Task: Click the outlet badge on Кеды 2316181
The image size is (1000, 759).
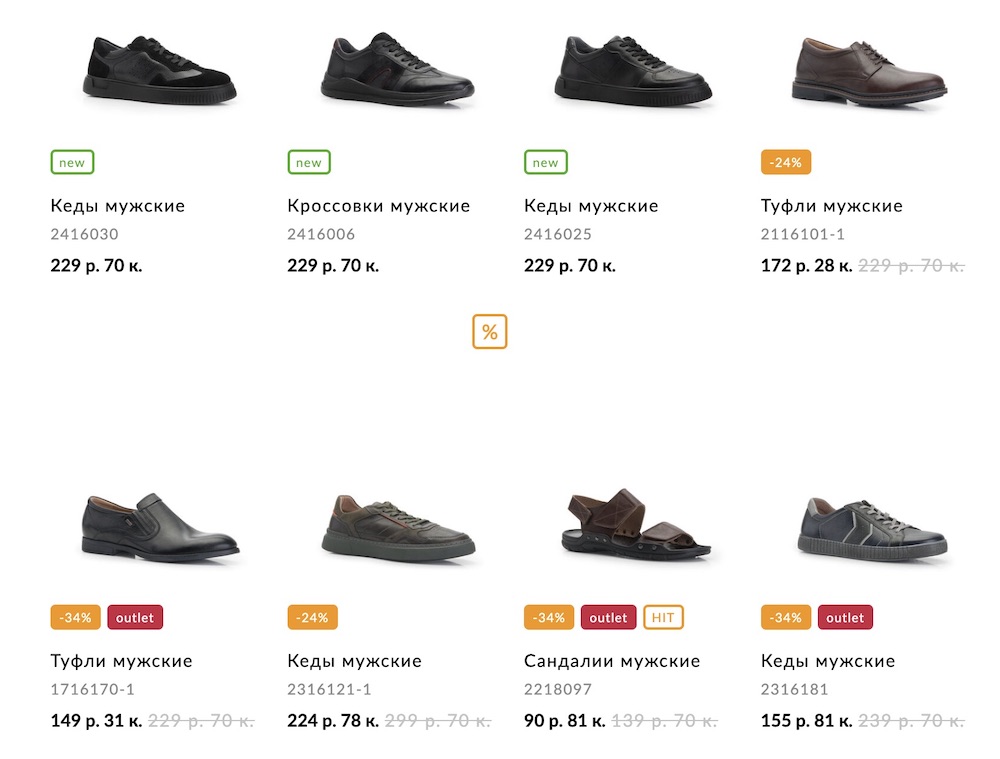Action: 845,617
